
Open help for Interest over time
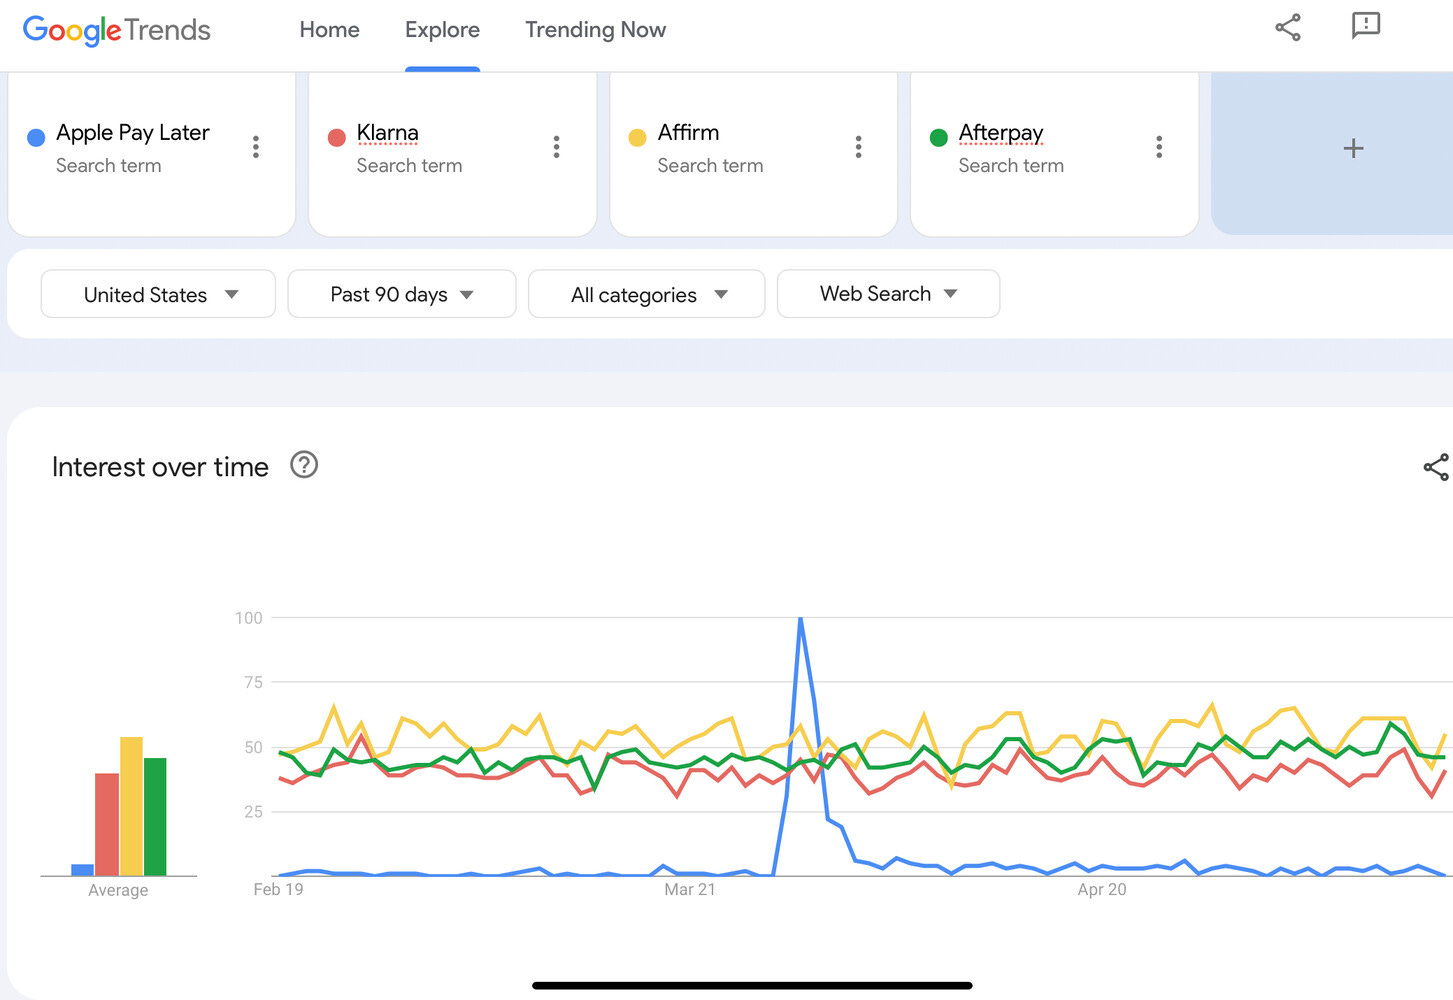coord(304,465)
